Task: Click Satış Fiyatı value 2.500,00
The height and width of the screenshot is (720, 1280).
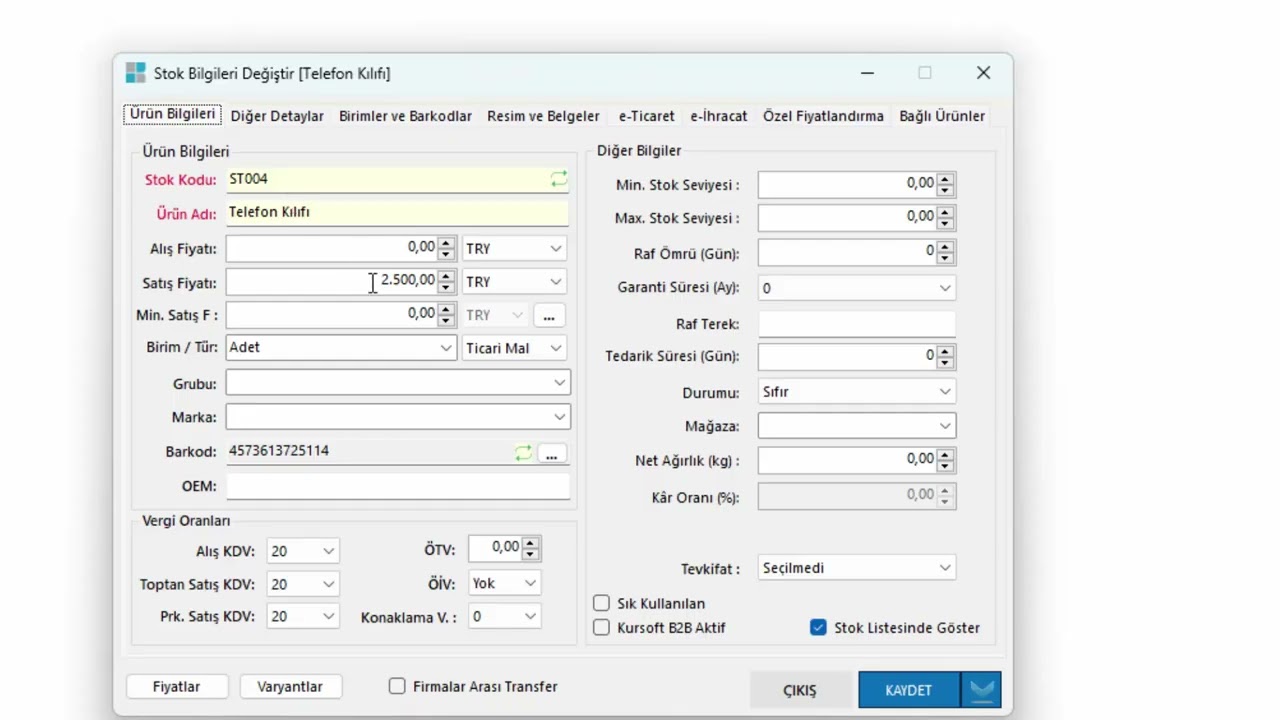Action: pos(408,280)
